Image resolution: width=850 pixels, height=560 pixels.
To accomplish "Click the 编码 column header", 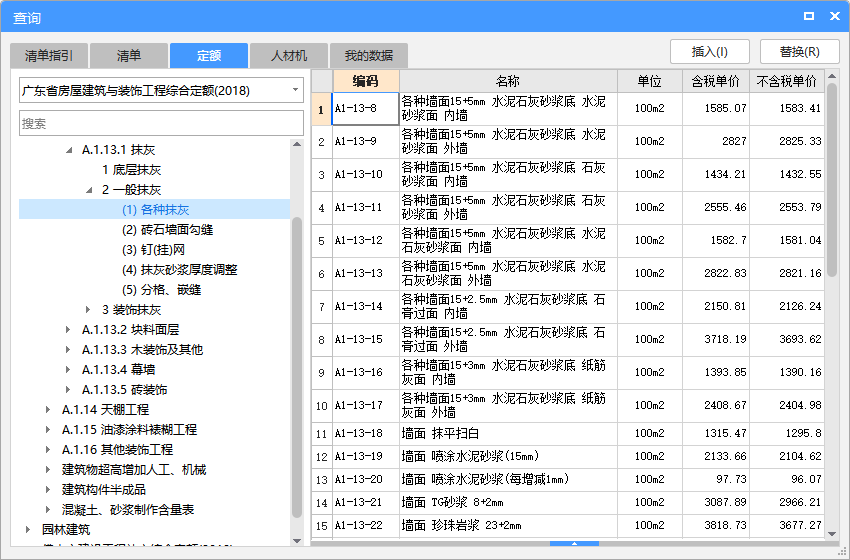I will [366, 81].
